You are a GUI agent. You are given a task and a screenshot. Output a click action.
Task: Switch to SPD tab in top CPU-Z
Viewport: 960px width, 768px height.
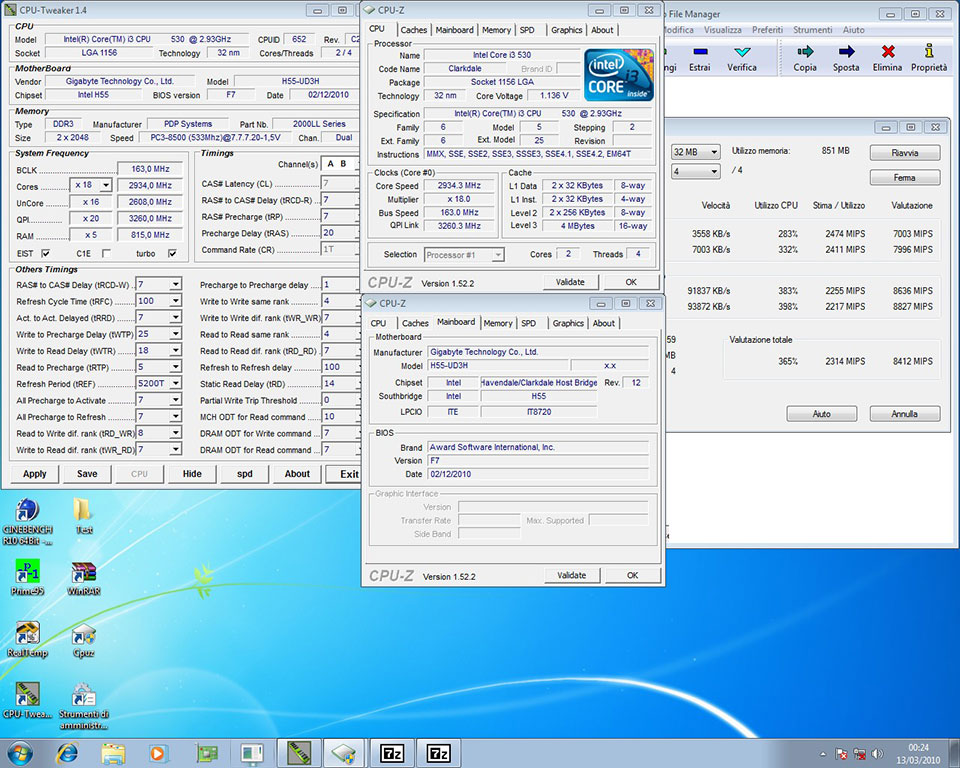point(527,29)
